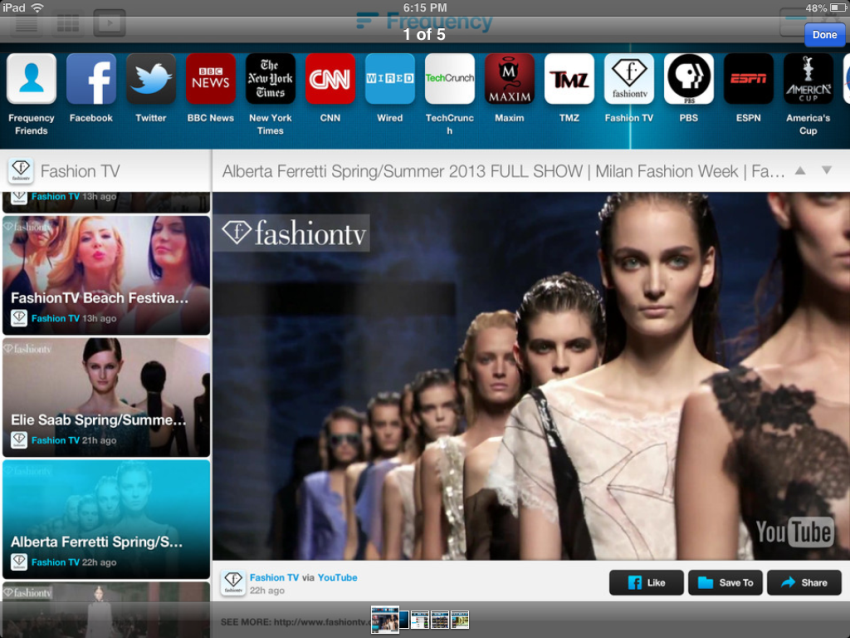Tap the Done button

click(824, 35)
